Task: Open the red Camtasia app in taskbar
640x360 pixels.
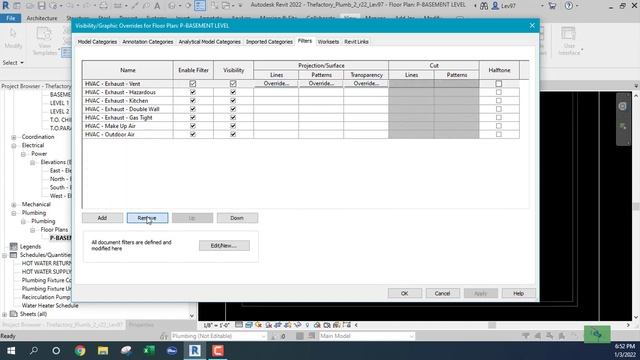Action: pos(218,351)
